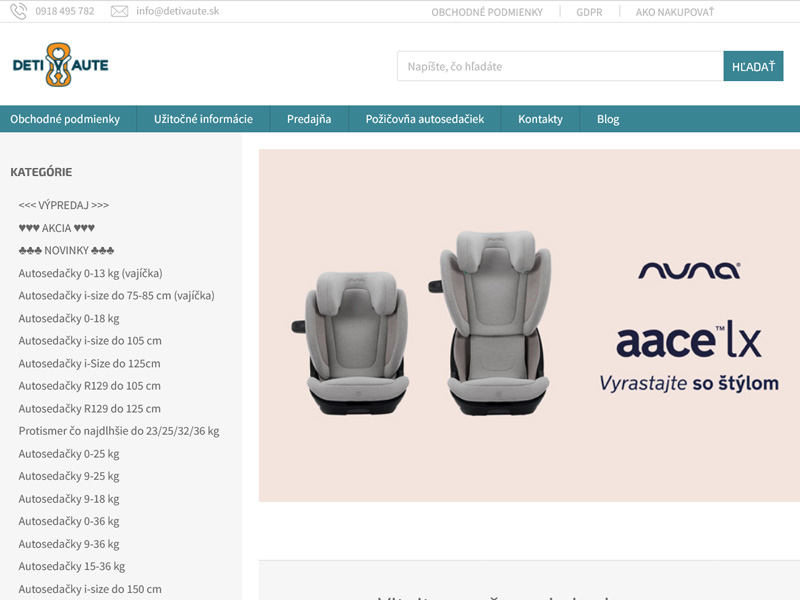Open Autosedačky 0-18 kg category
This screenshot has width=800, height=600.
[69, 319]
